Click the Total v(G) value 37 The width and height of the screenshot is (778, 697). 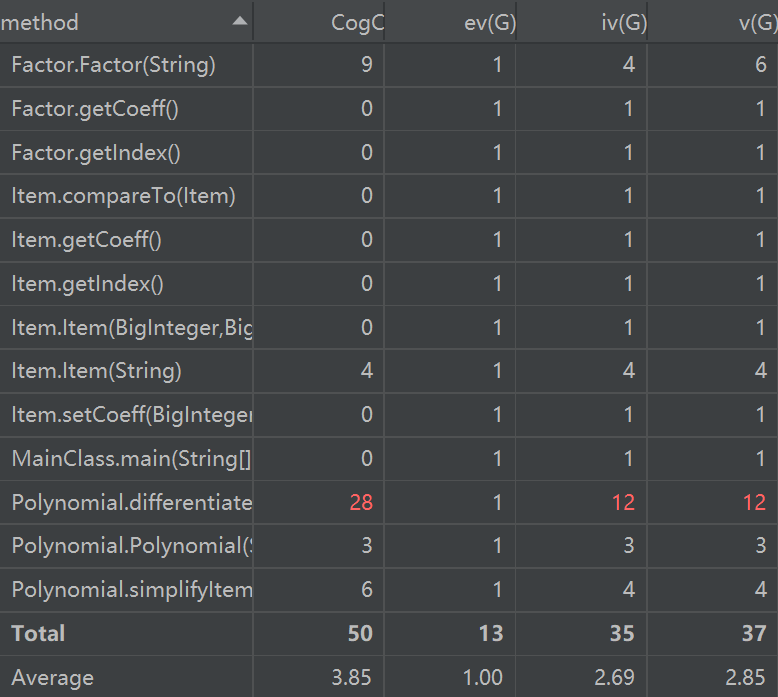pyautogui.click(x=754, y=634)
